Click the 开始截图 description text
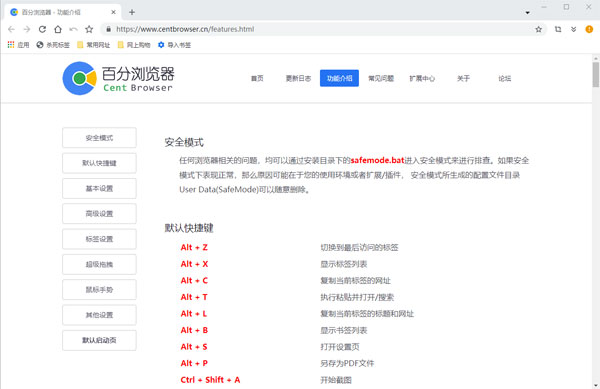This screenshot has width=600, height=389. [336, 380]
